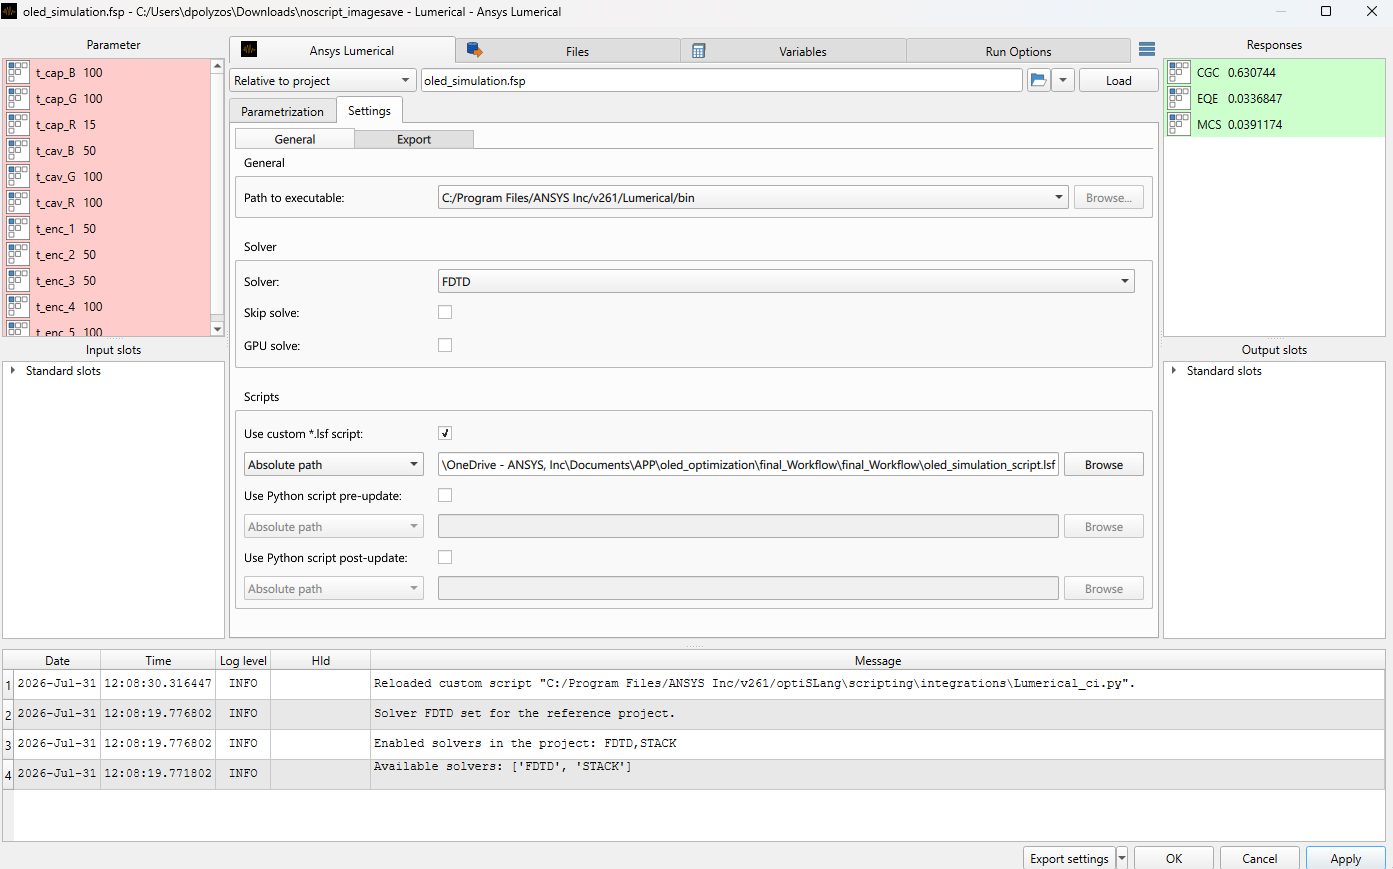Screen dimensions: 1393x869
Task: Click the t_enc_3 parameter icon
Action: click(18, 280)
